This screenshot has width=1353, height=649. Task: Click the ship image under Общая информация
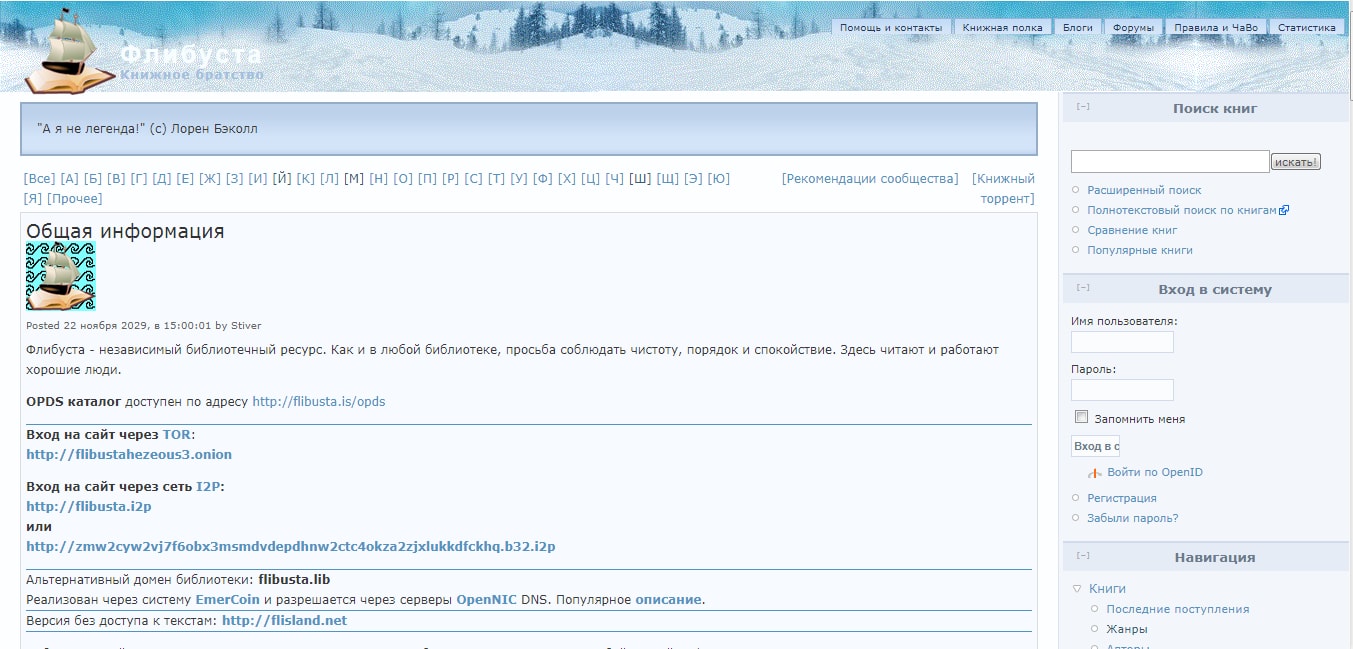click(61, 276)
